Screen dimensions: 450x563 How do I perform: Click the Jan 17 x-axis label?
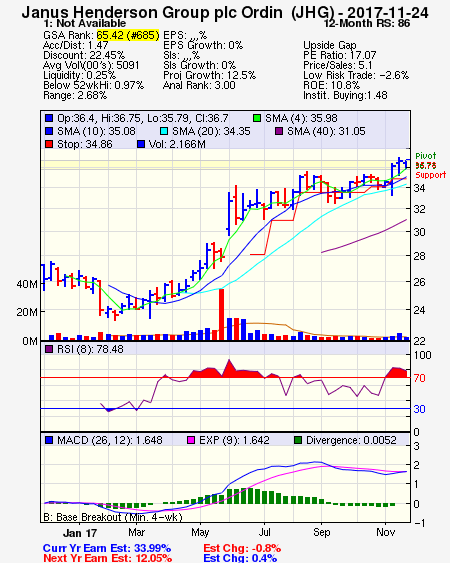[x=80, y=533]
